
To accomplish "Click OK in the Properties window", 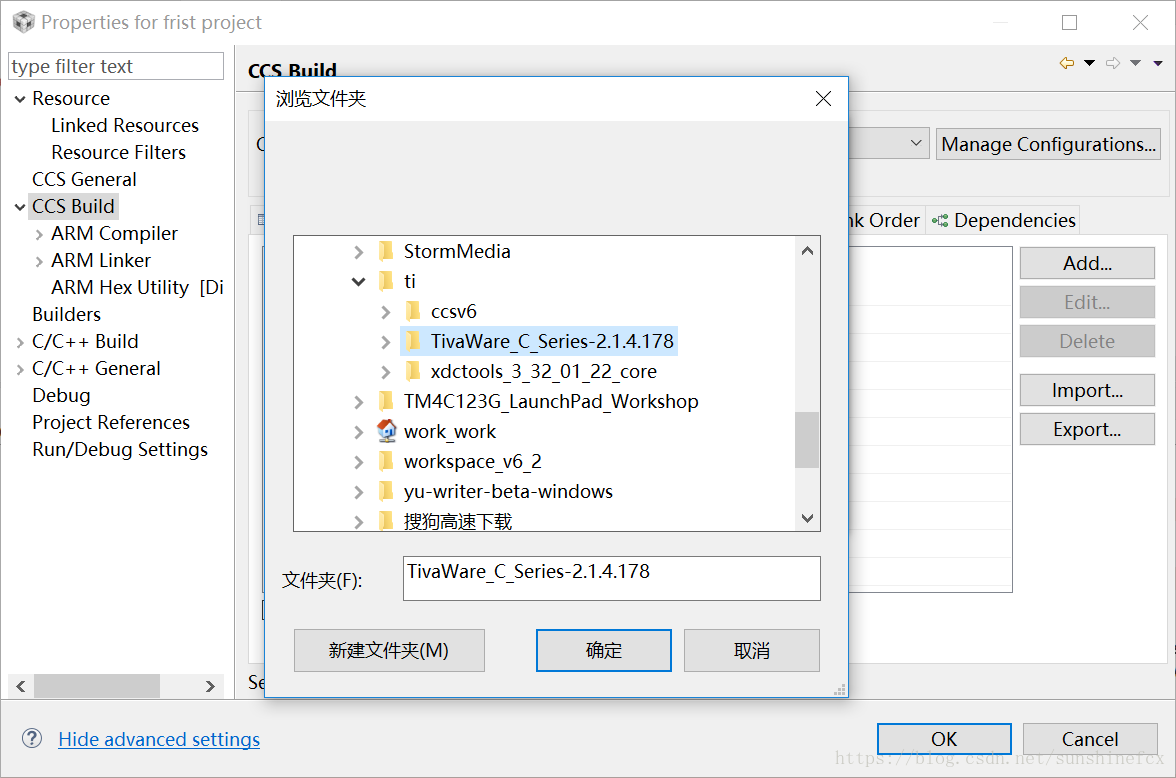I will tap(944, 739).
